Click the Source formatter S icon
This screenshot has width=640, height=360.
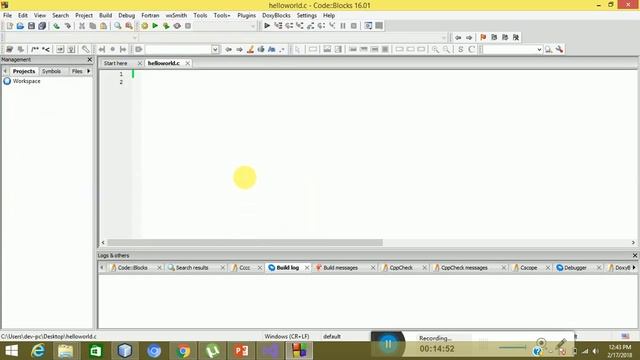pos(460,49)
